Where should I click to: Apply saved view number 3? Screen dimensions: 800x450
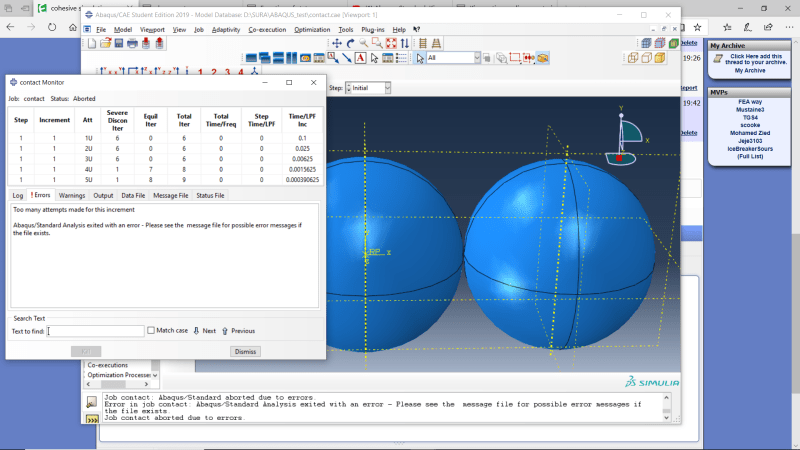point(227,72)
